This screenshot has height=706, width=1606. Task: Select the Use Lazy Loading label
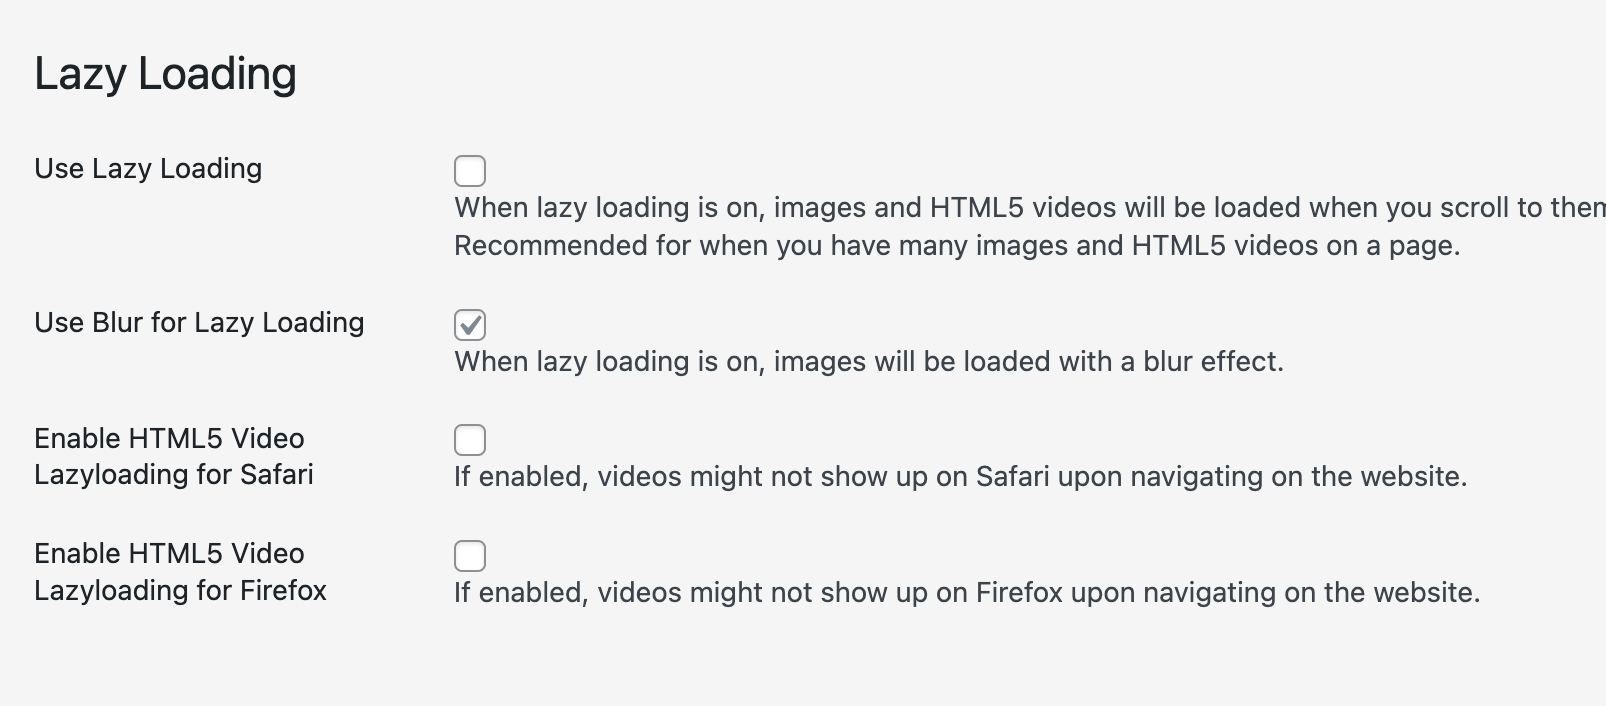point(146,168)
